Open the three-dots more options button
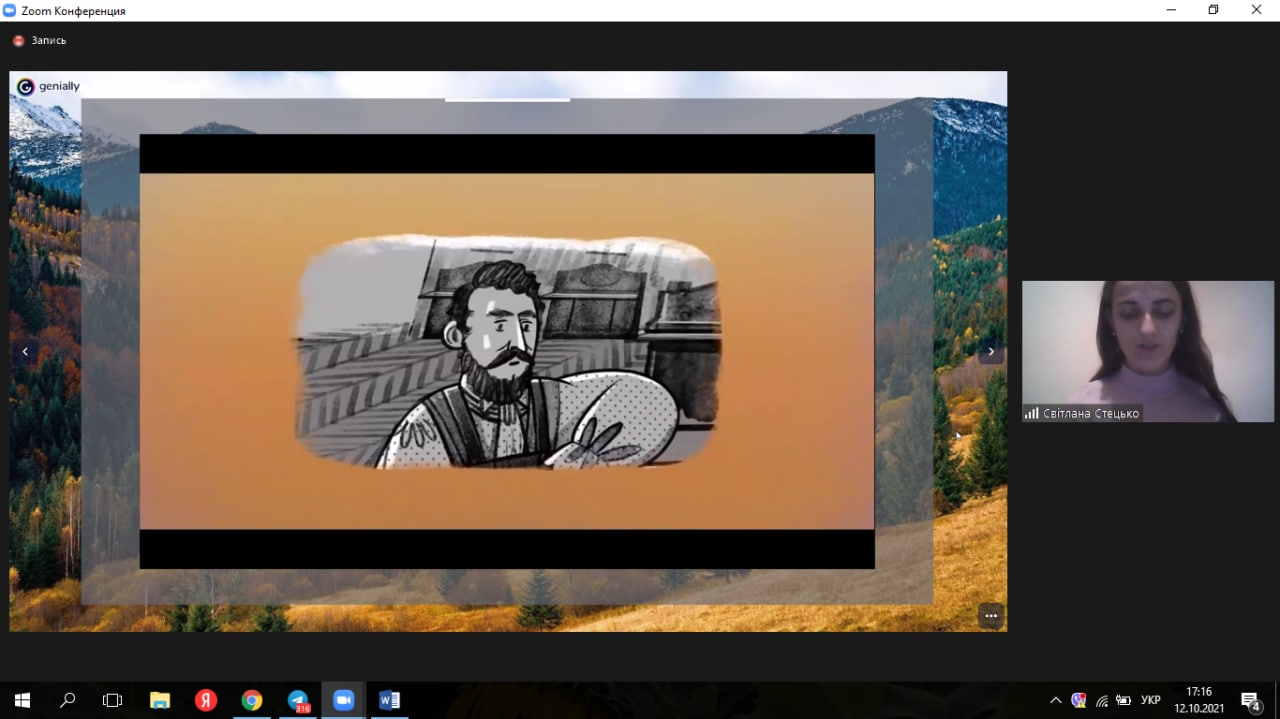This screenshot has height=719, width=1280. pyautogui.click(x=991, y=616)
